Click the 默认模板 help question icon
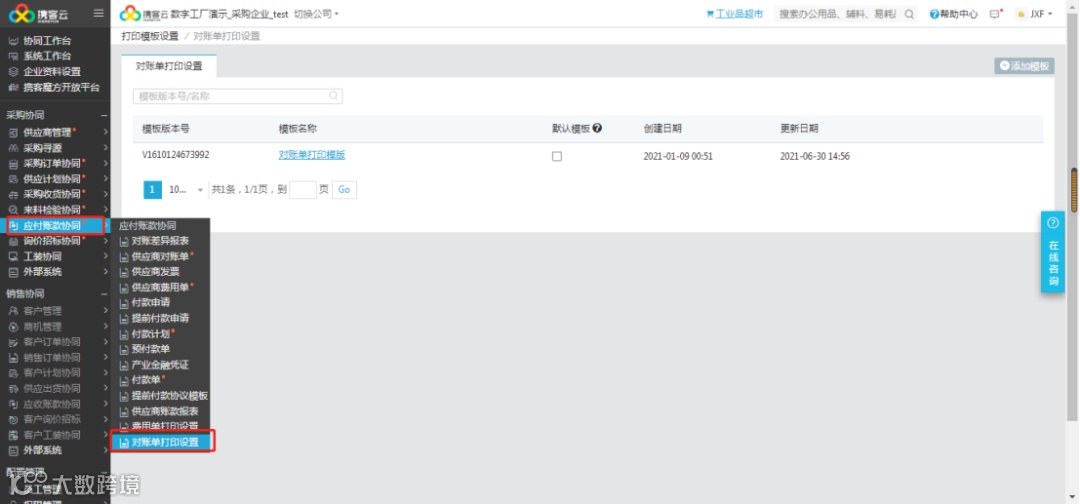Image resolution: width=1080 pixels, height=504 pixels. coord(597,128)
